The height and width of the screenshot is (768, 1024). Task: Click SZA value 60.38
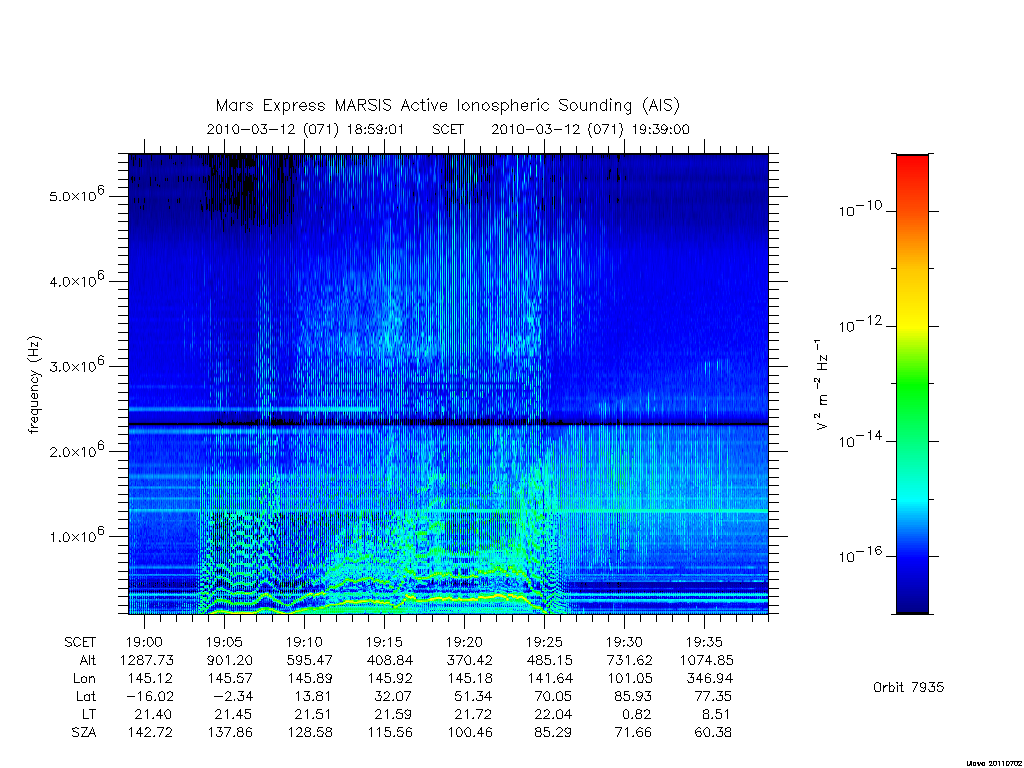(712, 733)
